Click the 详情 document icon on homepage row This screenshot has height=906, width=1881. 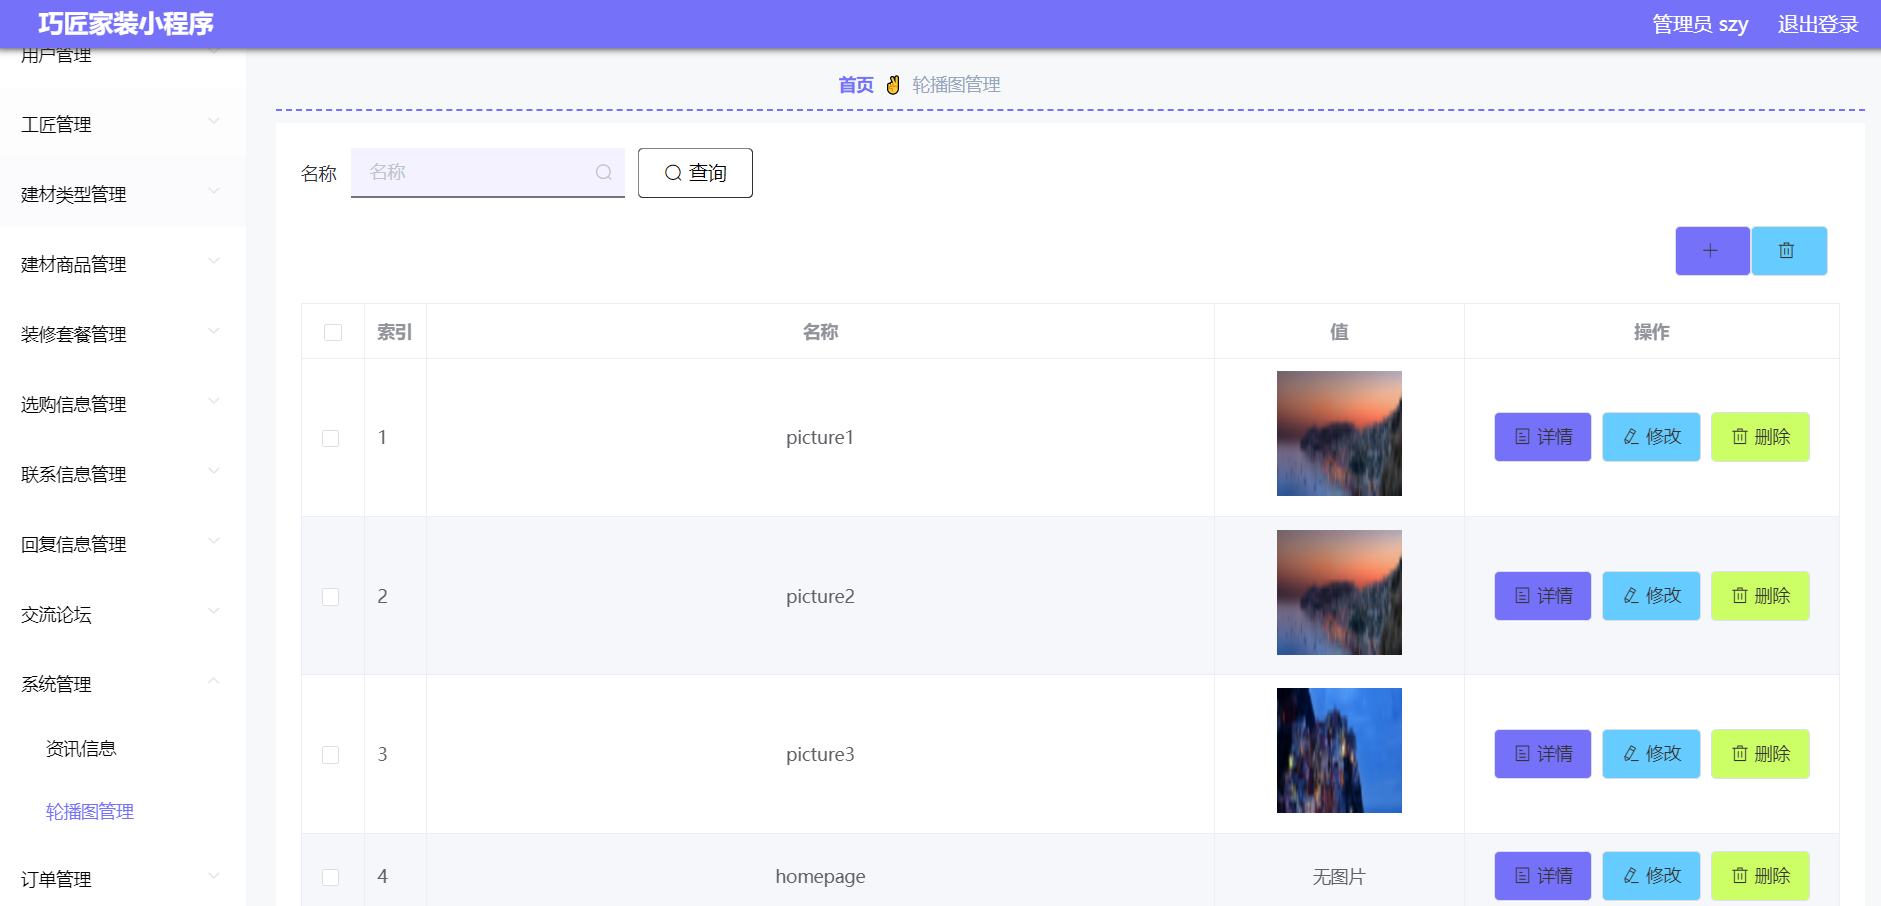(x=1520, y=875)
